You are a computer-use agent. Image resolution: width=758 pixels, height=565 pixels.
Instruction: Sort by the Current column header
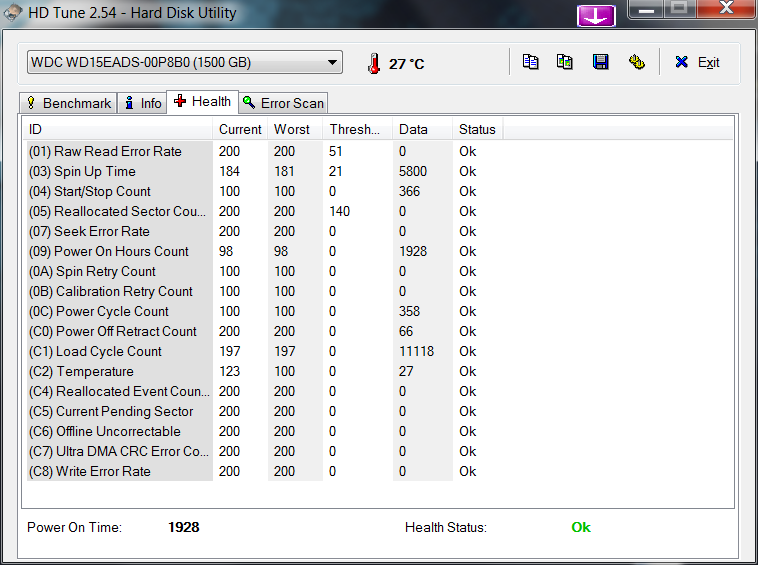(x=240, y=130)
